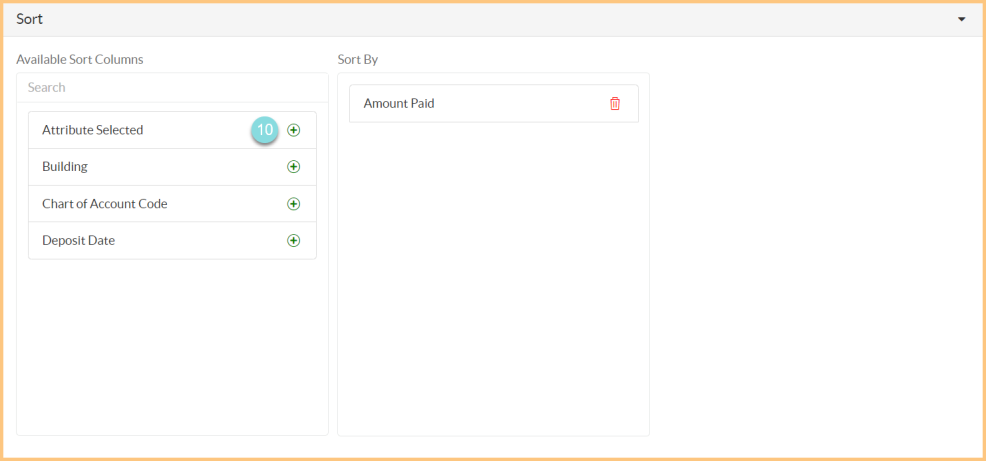Click the Available Sort Columns label
Image resolution: width=986 pixels, height=461 pixels.
click(80, 60)
